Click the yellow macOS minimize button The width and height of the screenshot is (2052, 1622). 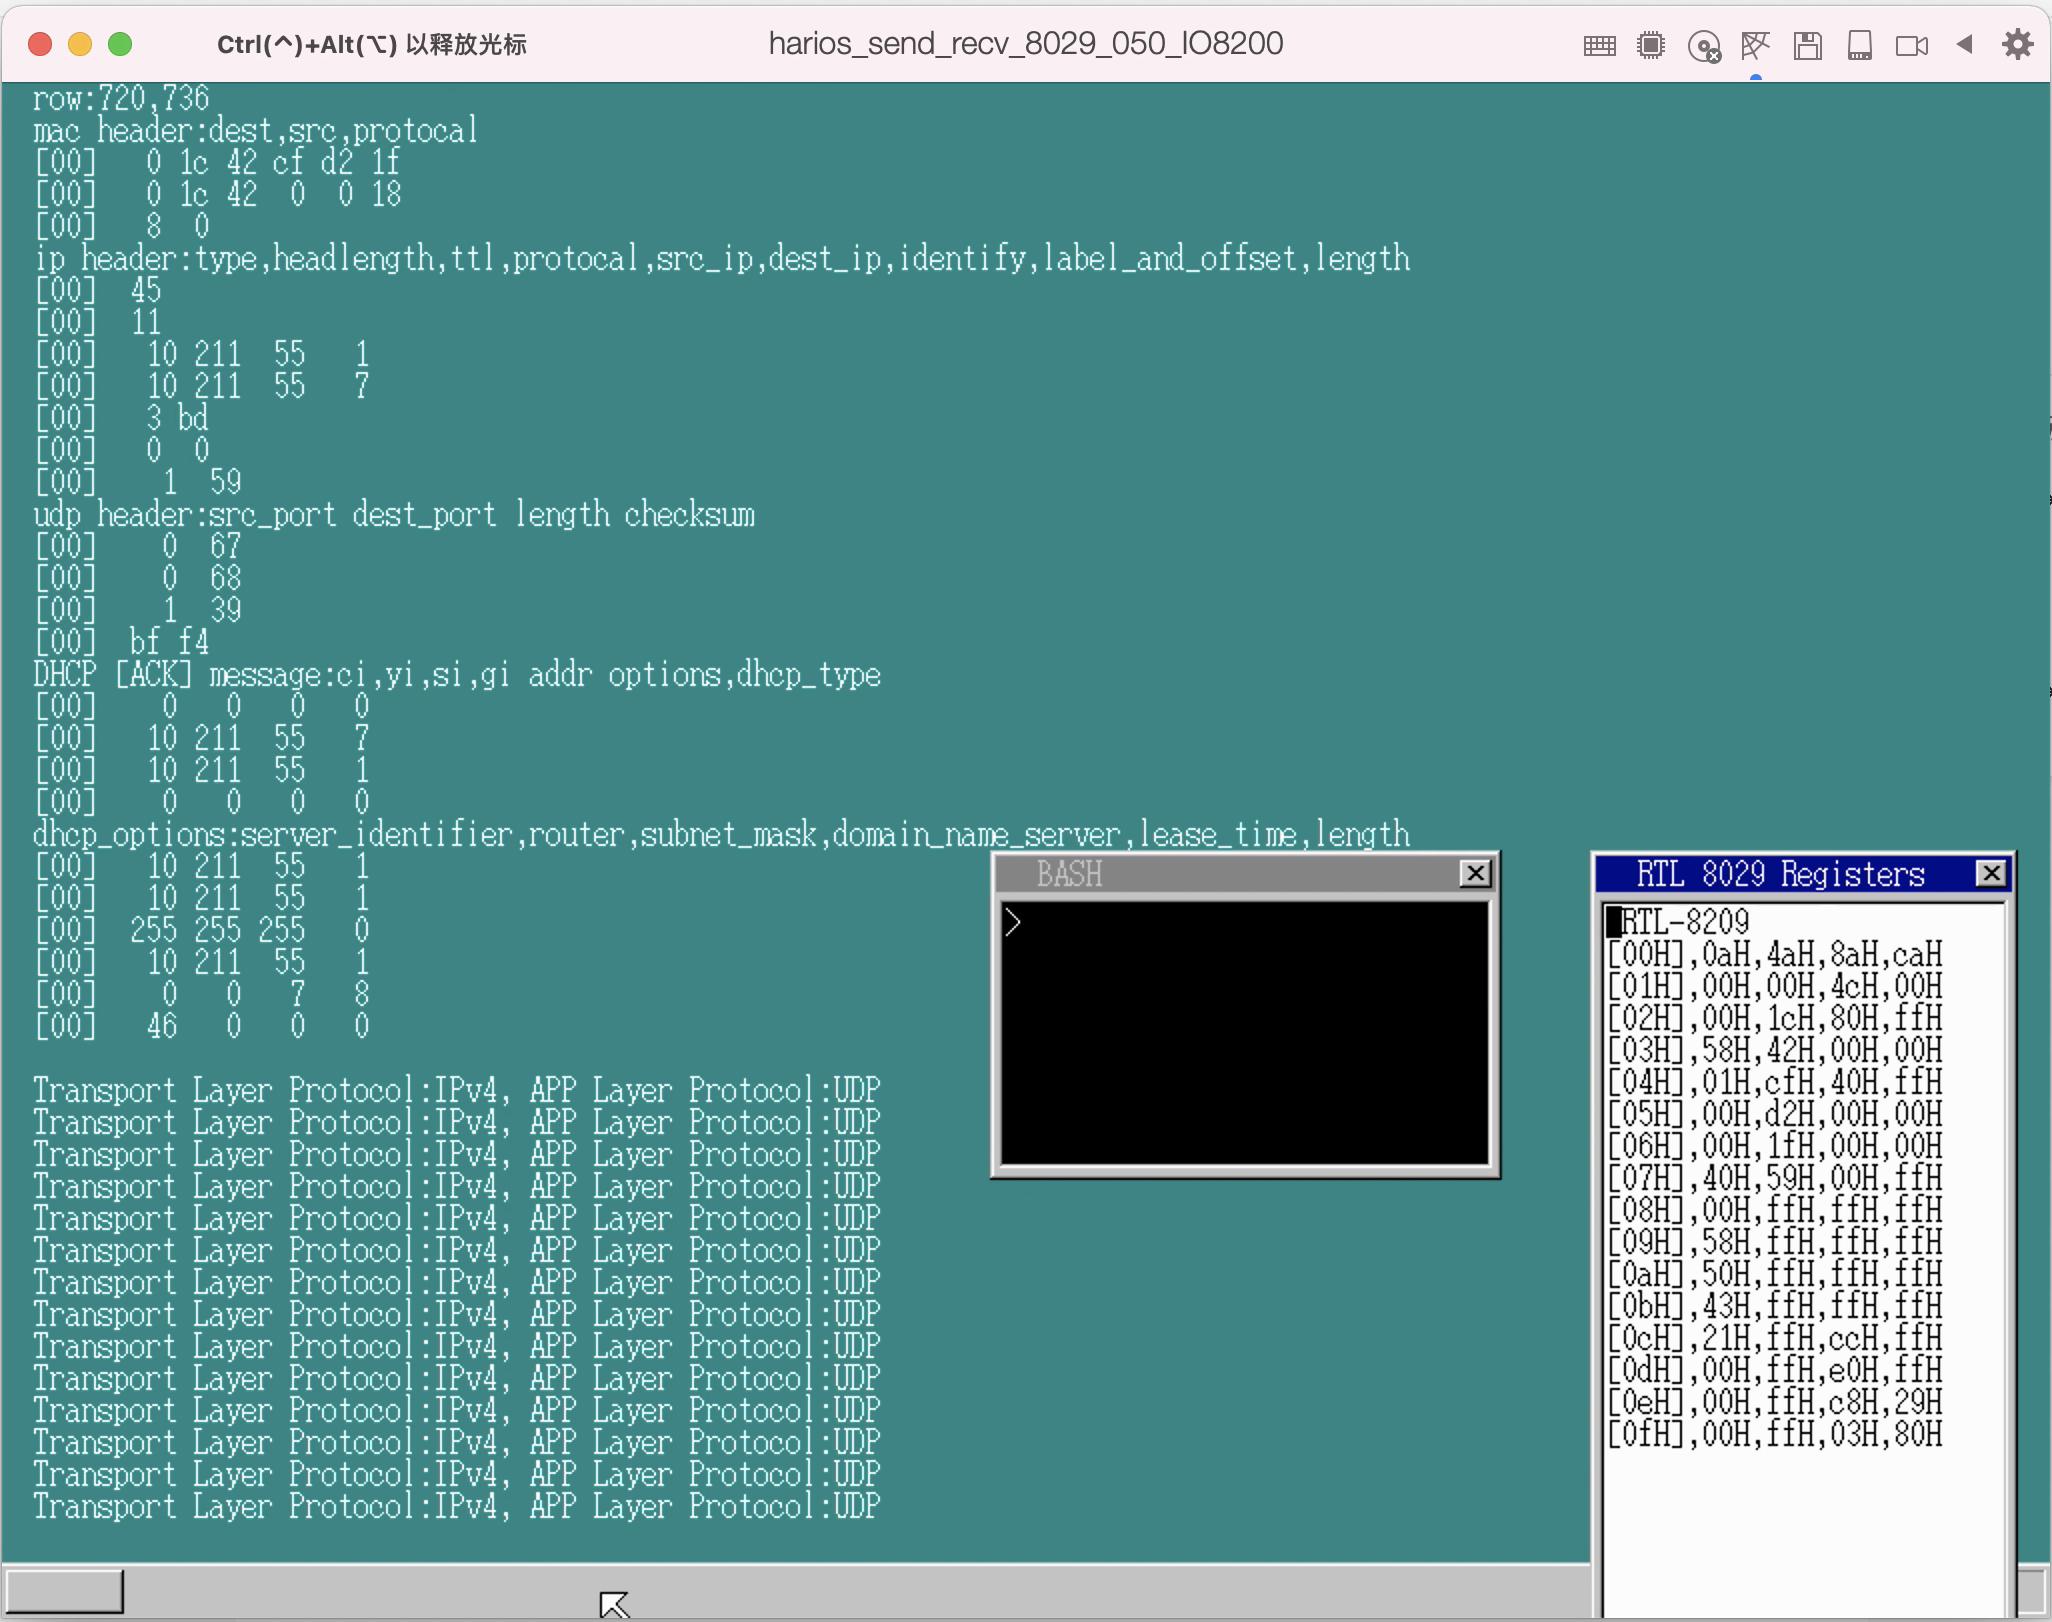80,44
